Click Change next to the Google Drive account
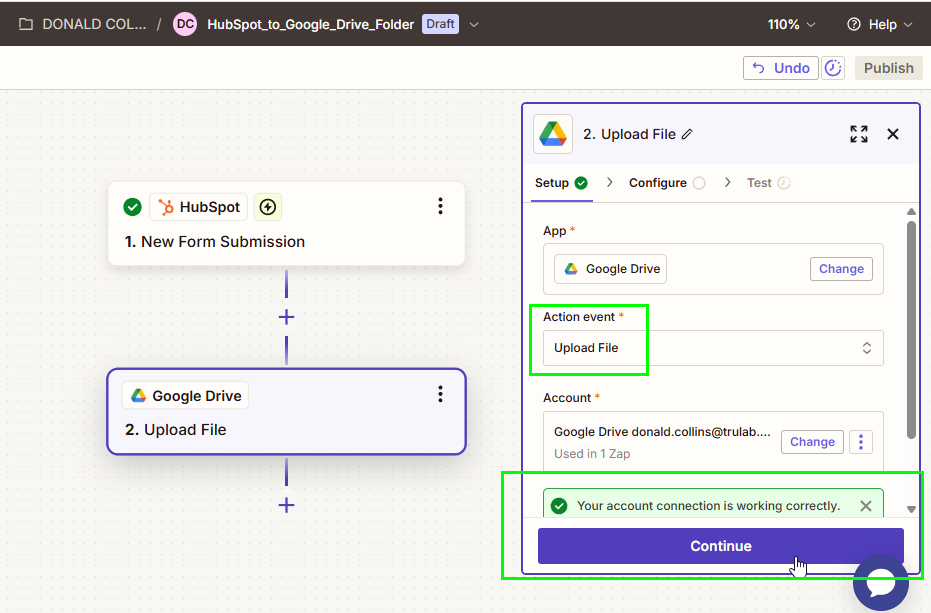The height and width of the screenshot is (613, 931). coord(812,442)
